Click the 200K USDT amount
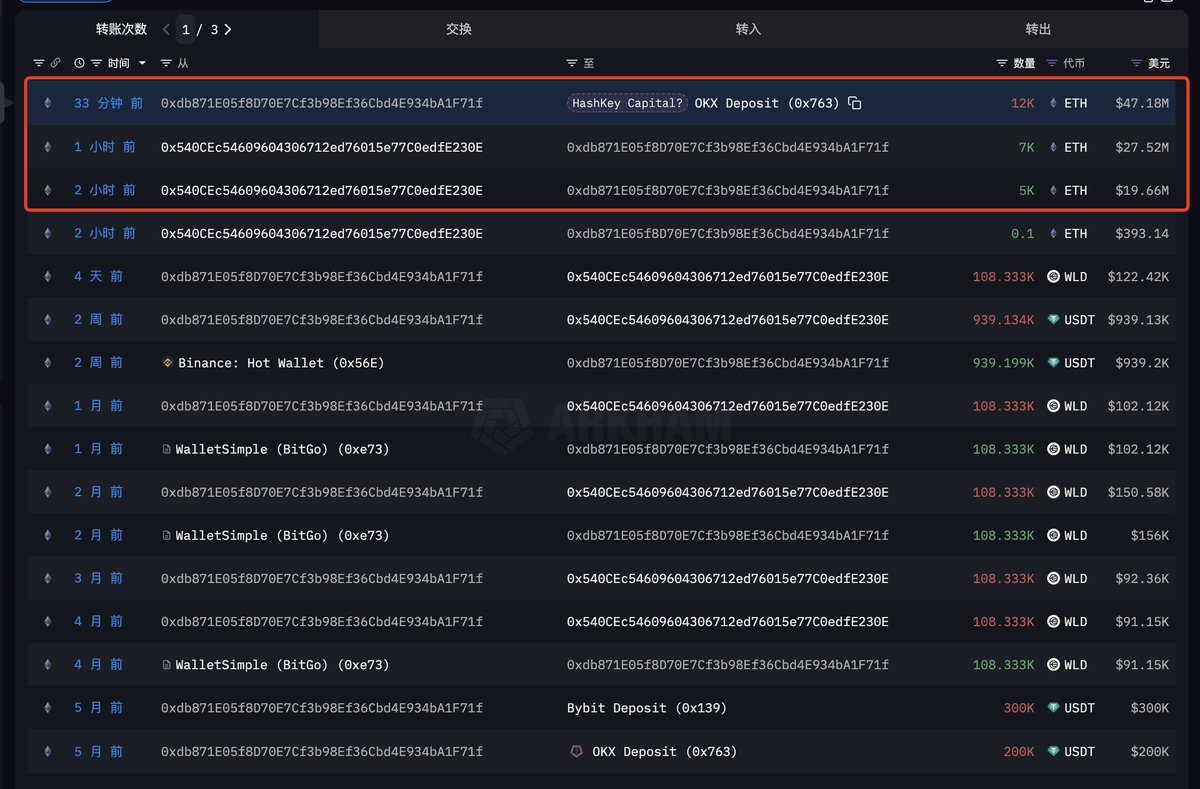 [x=1019, y=751]
